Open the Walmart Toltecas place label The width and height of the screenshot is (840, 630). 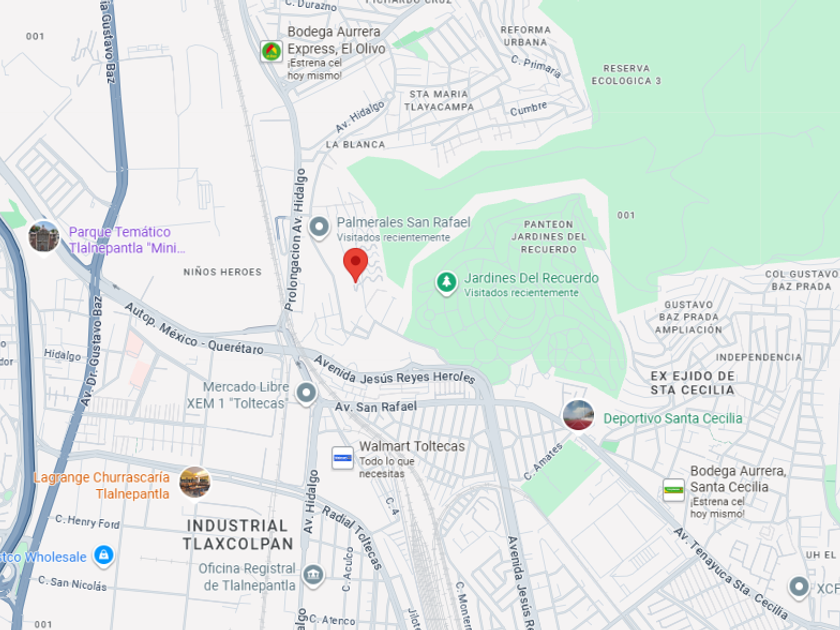pos(412,446)
